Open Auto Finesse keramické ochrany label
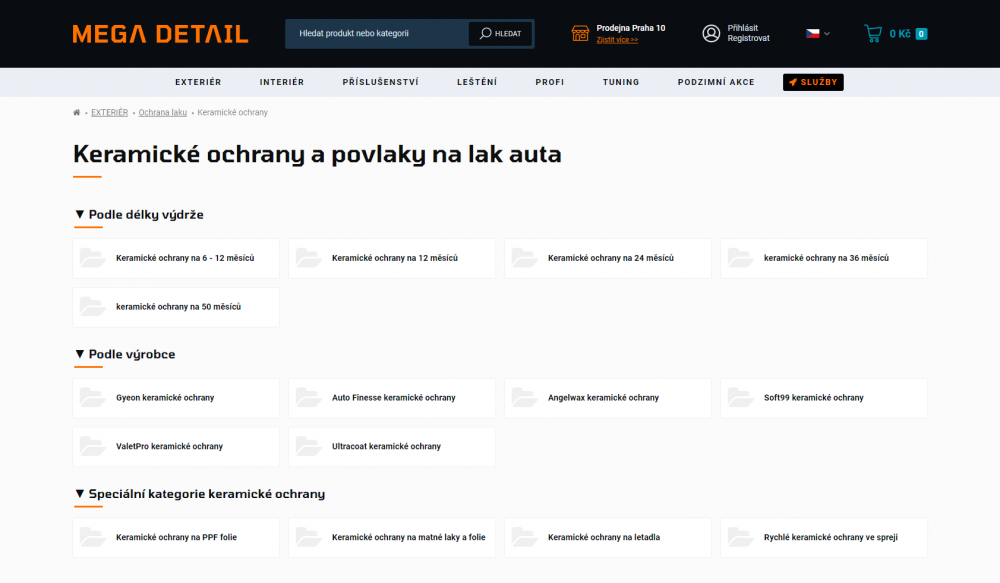This screenshot has height=583, width=1000. pos(393,398)
